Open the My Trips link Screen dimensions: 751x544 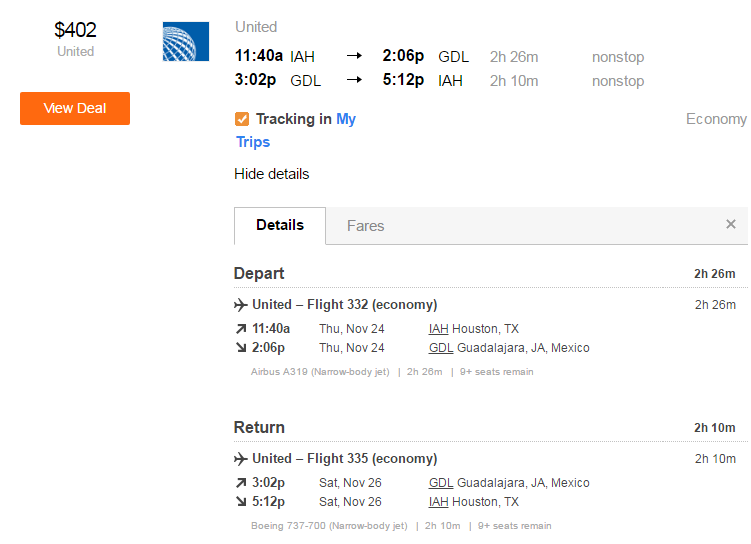click(x=296, y=130)
